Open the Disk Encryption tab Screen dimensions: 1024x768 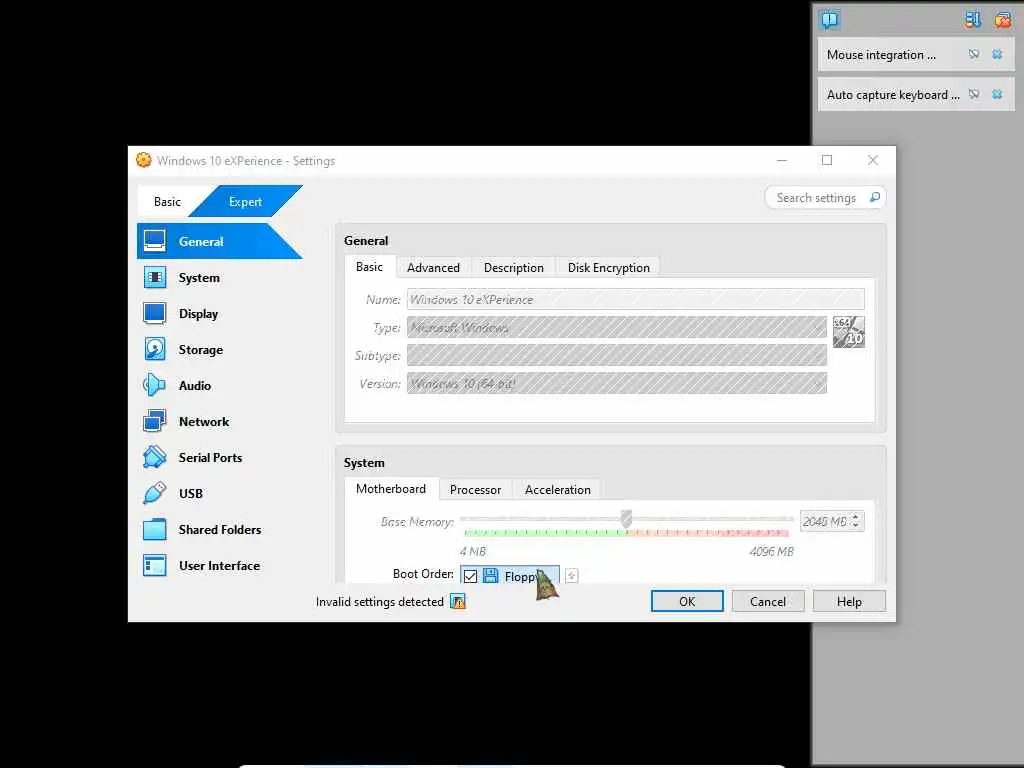pos(609,268)
